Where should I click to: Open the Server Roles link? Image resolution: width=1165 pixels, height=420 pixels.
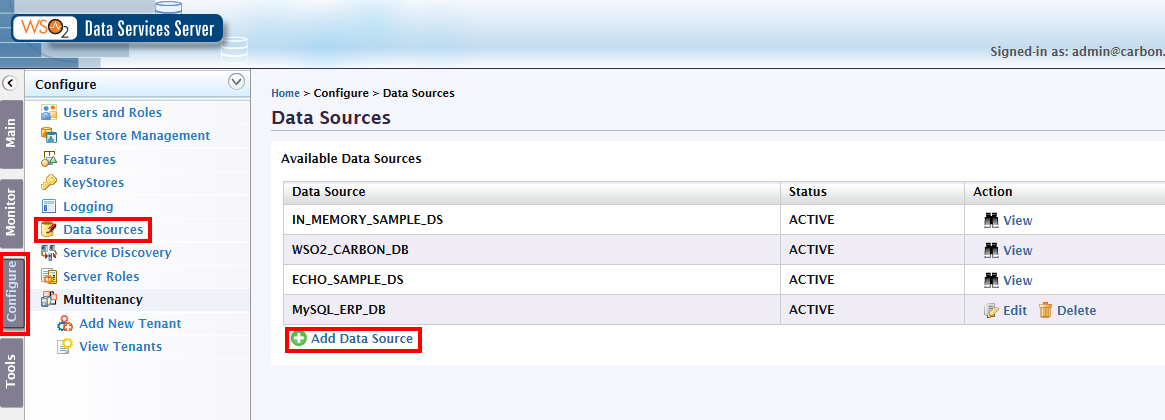[101, 277]
